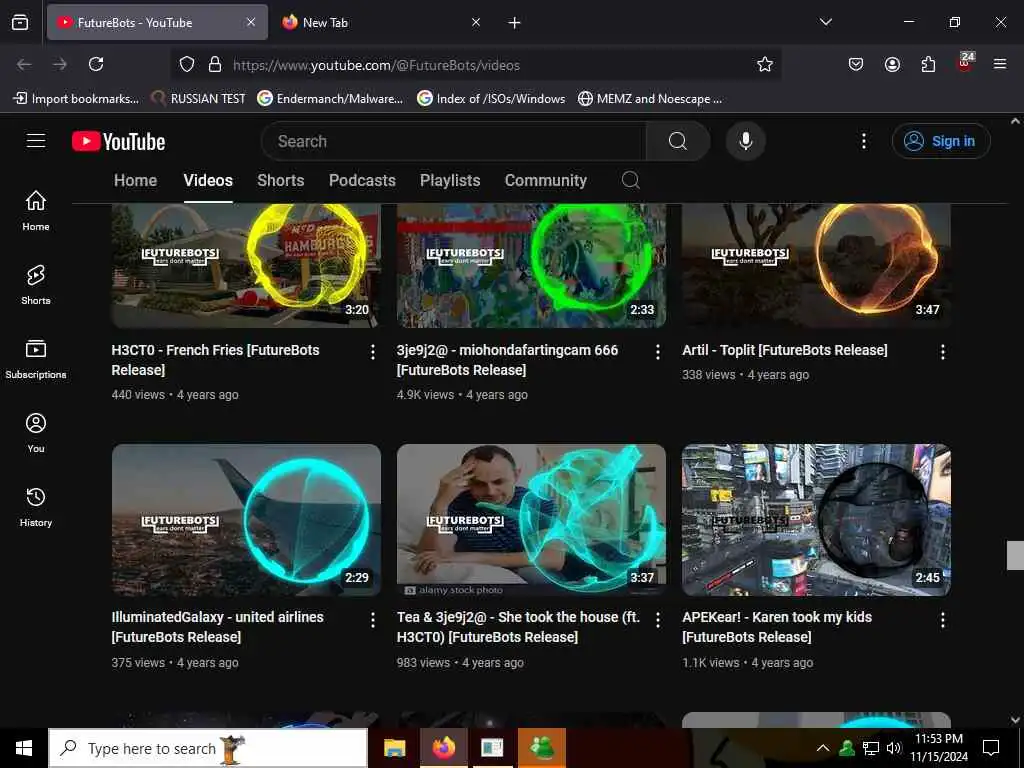Image resolution: width=1024 pixels, height=768 pixels.
Task: Open Windows Start menu
Action: [24, 748]
